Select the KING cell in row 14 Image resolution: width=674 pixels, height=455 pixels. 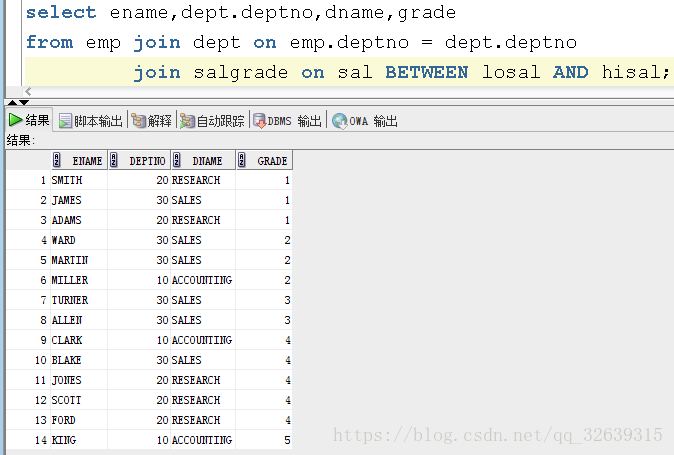pyautogui.click(x=79, y=440)
